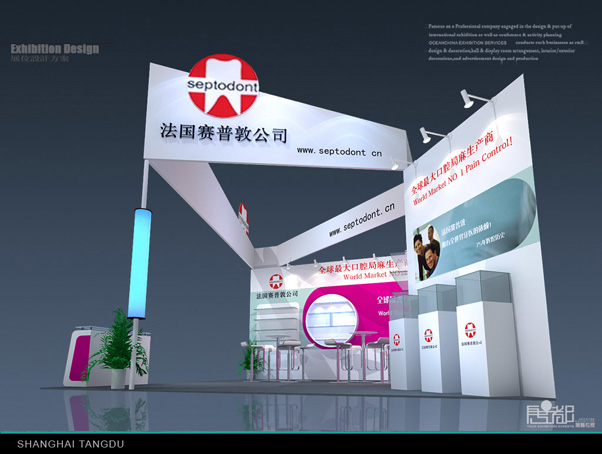Click the potted plant beside pink counter
The width and height of the screenshot is (602, 454).
coord(116,350)
